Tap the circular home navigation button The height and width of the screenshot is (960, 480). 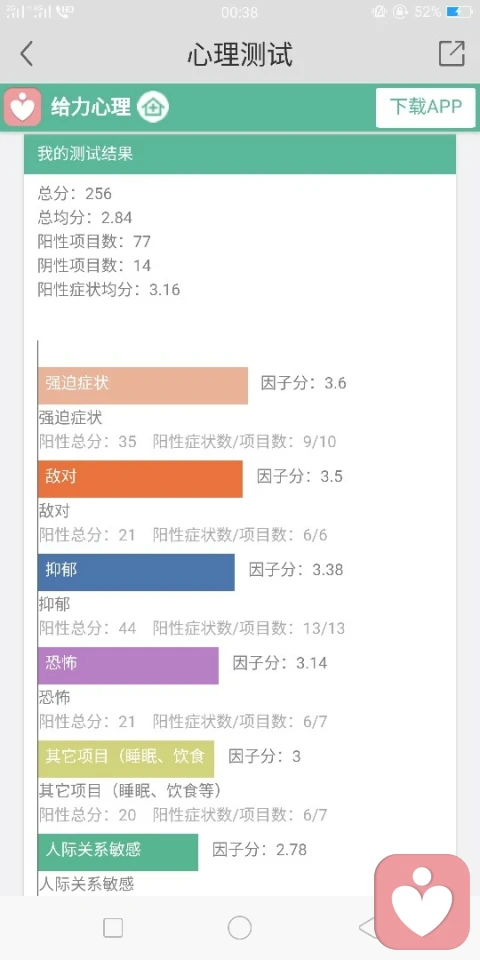click(239, 928)
